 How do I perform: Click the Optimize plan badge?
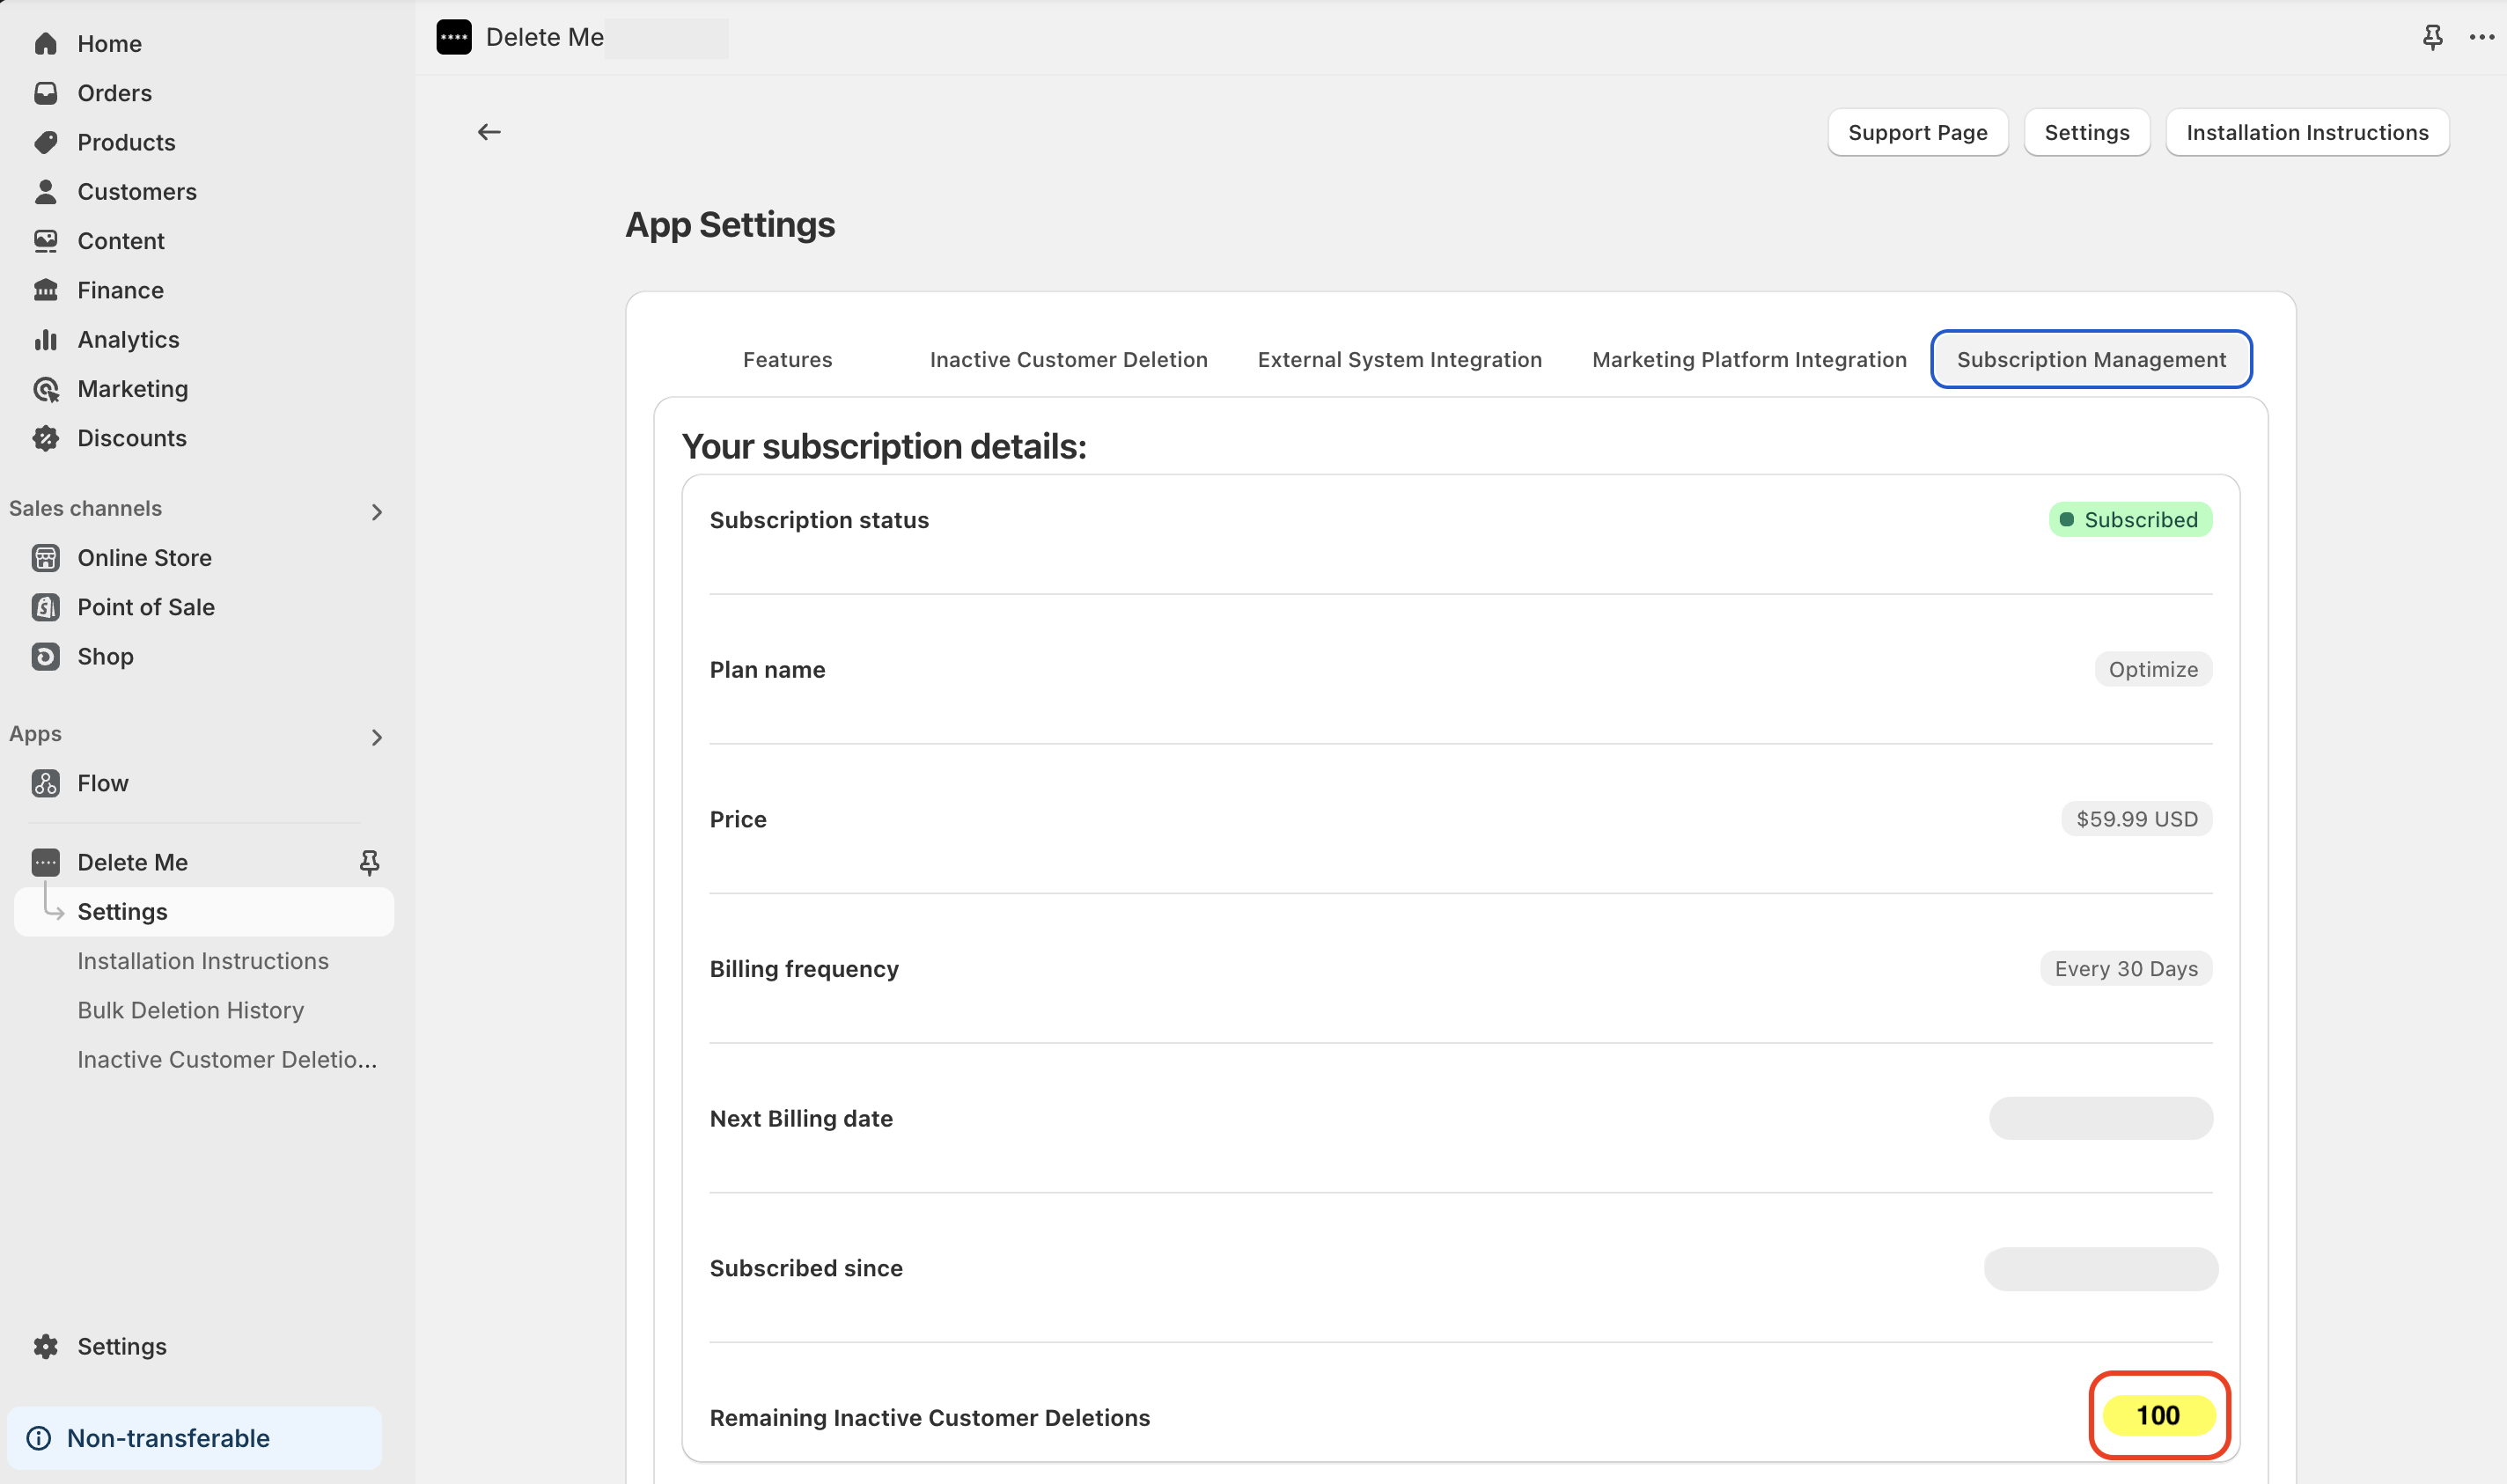tap(2153, 669)
